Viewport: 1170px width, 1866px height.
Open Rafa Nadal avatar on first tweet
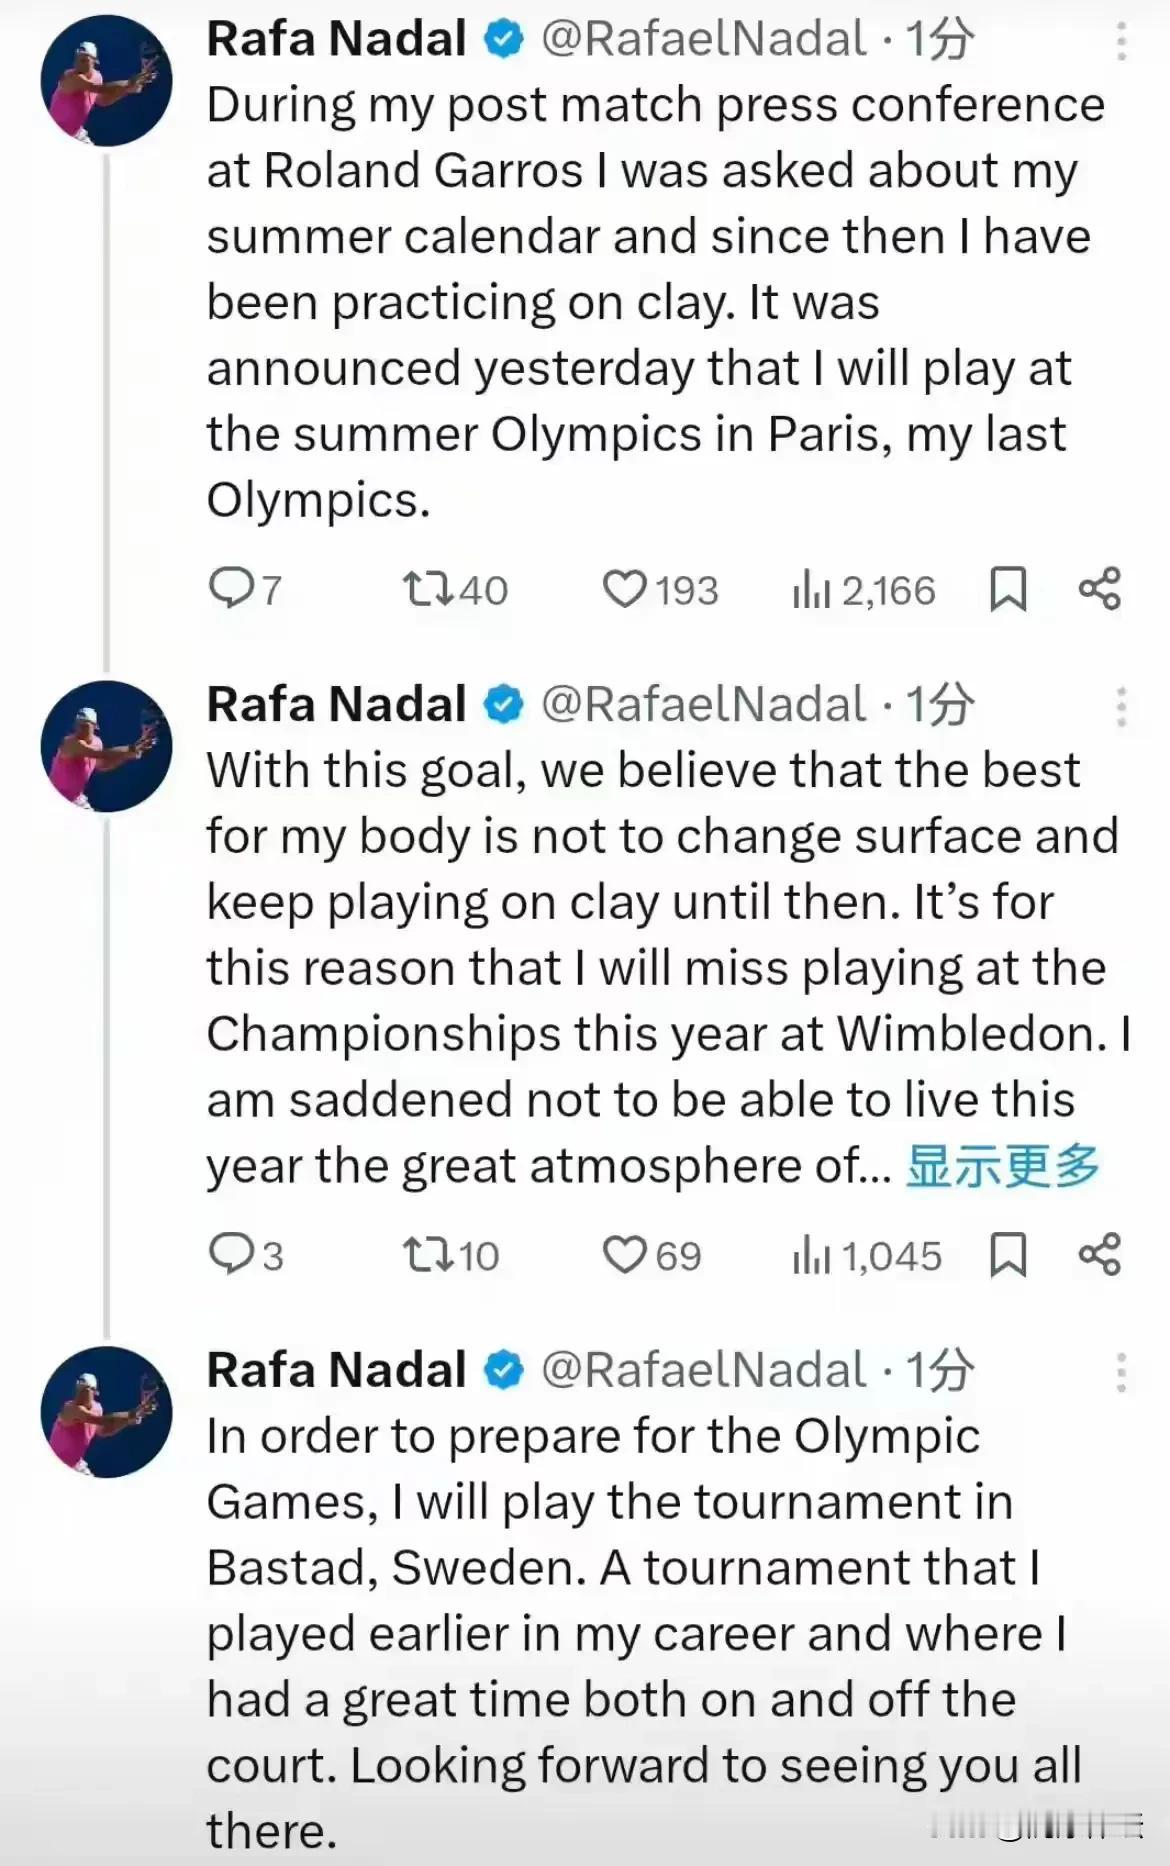click(x=106, y=81)
